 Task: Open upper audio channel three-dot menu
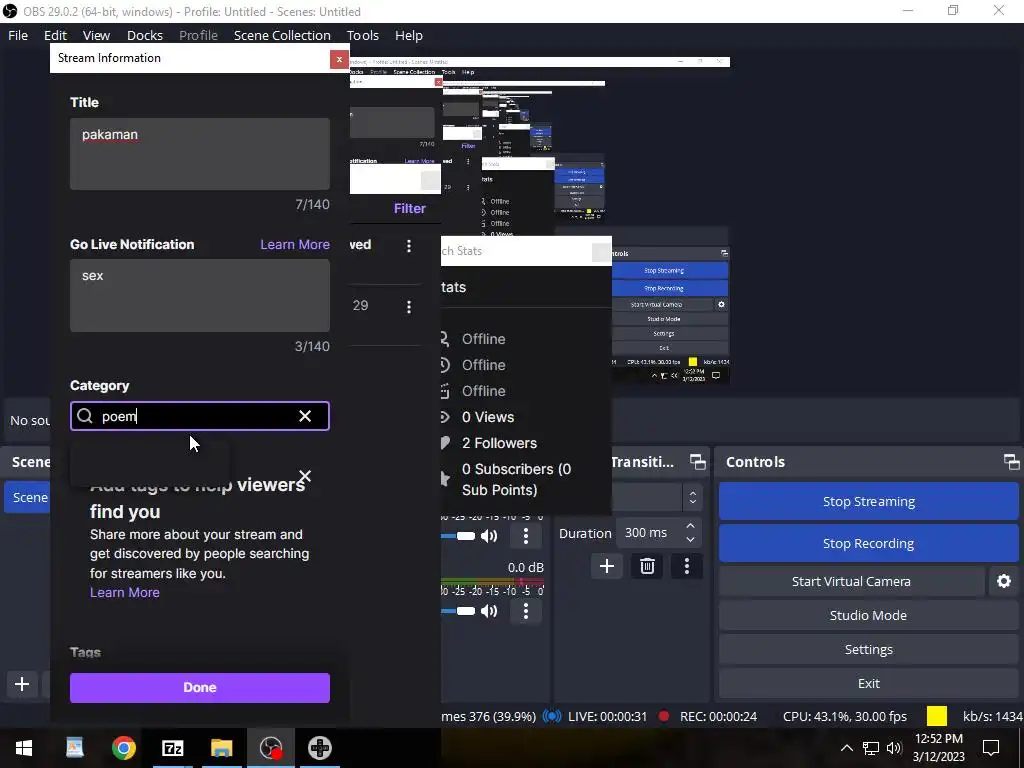(x=526, y=536)
